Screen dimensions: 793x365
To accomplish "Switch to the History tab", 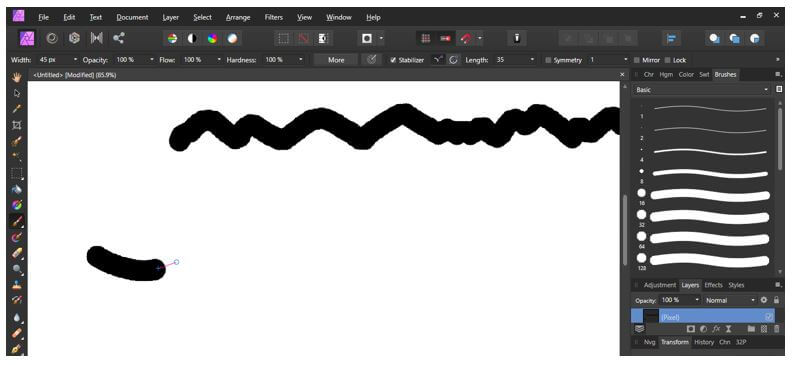I will coord(704,342).
